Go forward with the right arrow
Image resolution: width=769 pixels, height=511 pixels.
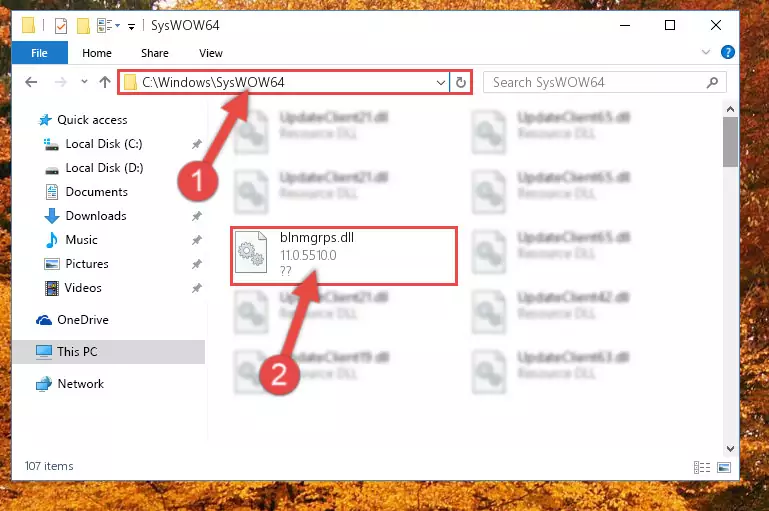pos(60,82)
